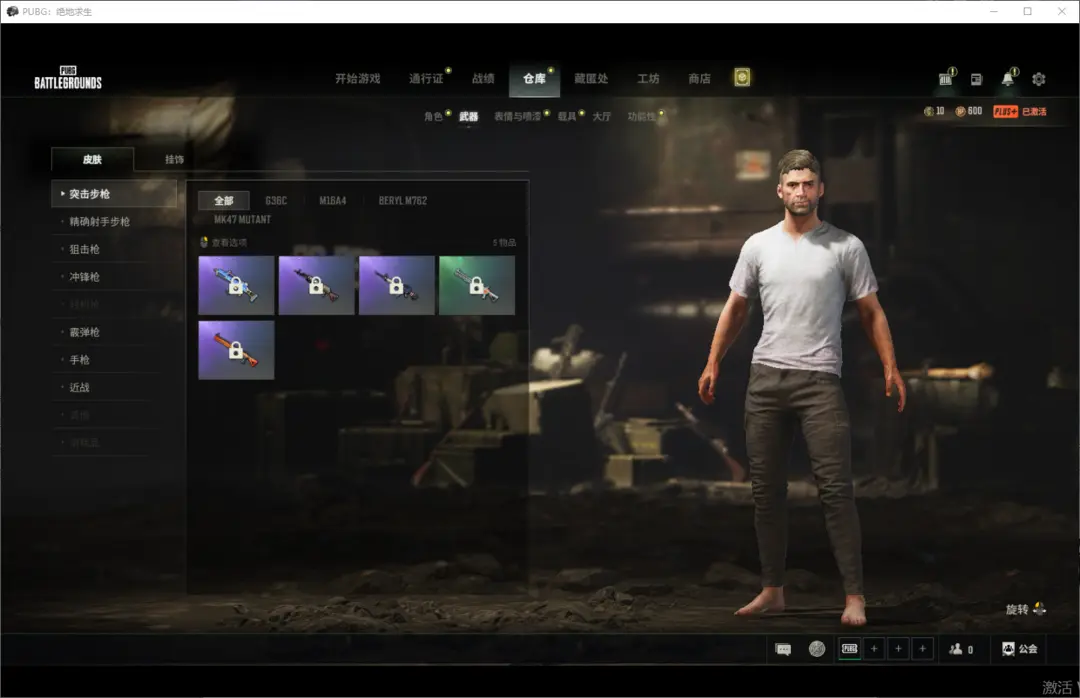Select the locked skin on green background
Image resolution: width=1080 pixels, height=698 pixels.
pos(477,285)
